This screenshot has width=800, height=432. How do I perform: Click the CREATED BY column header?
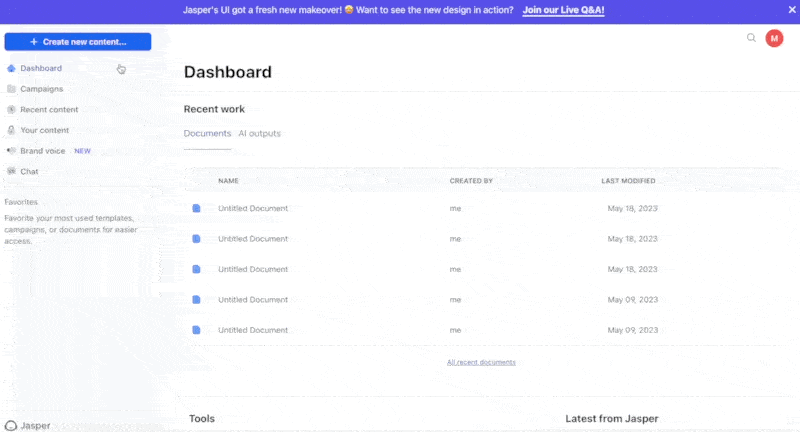point(471,181)
